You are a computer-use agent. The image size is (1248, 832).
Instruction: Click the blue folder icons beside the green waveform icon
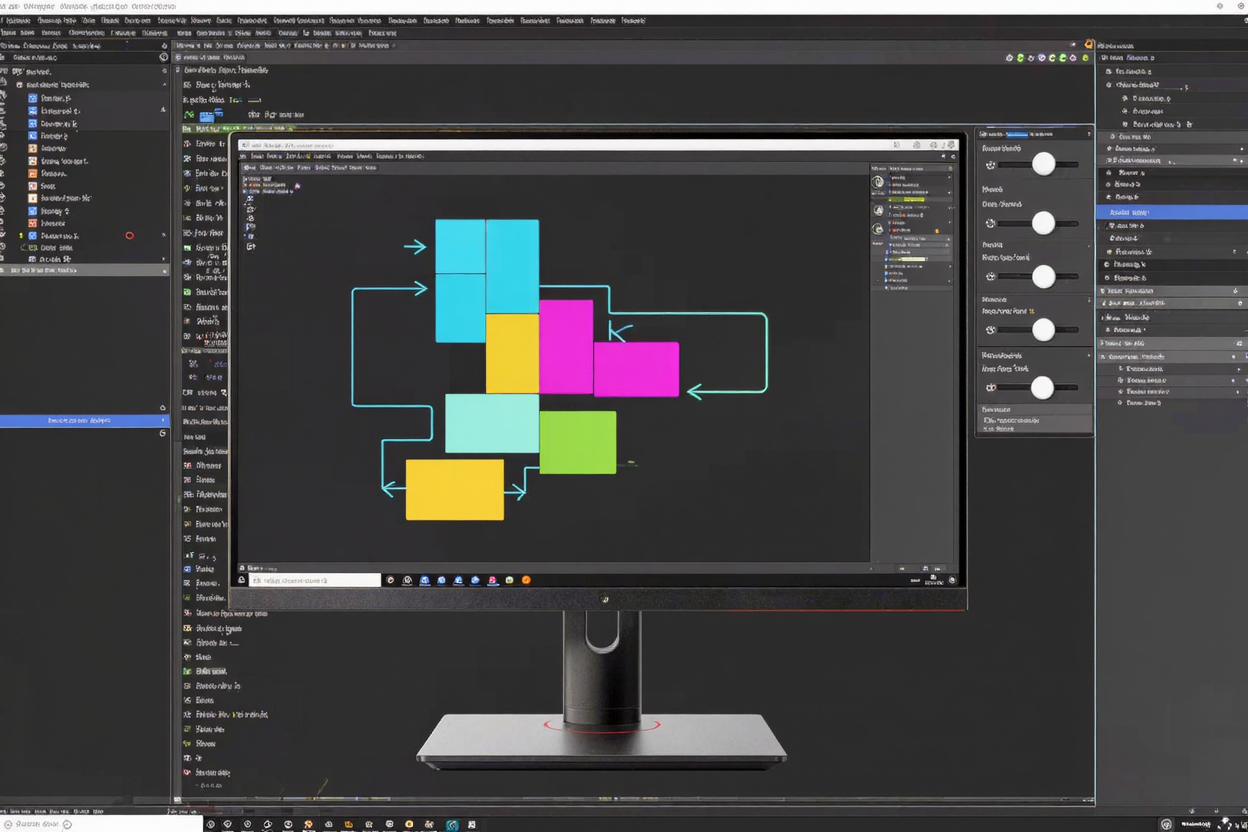click(x=212, y=115)
